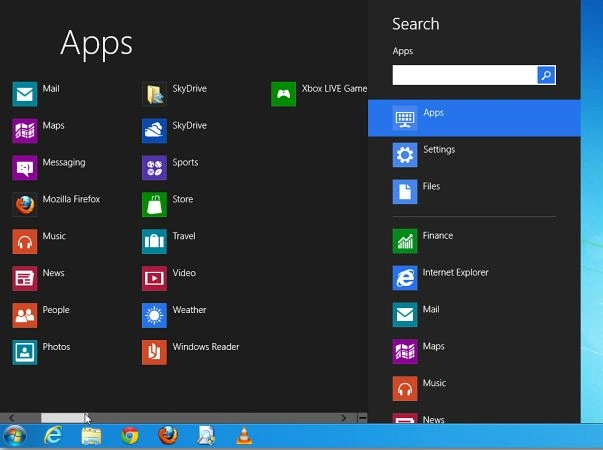Launch the Messaging app icon

(x=25, y=168)
